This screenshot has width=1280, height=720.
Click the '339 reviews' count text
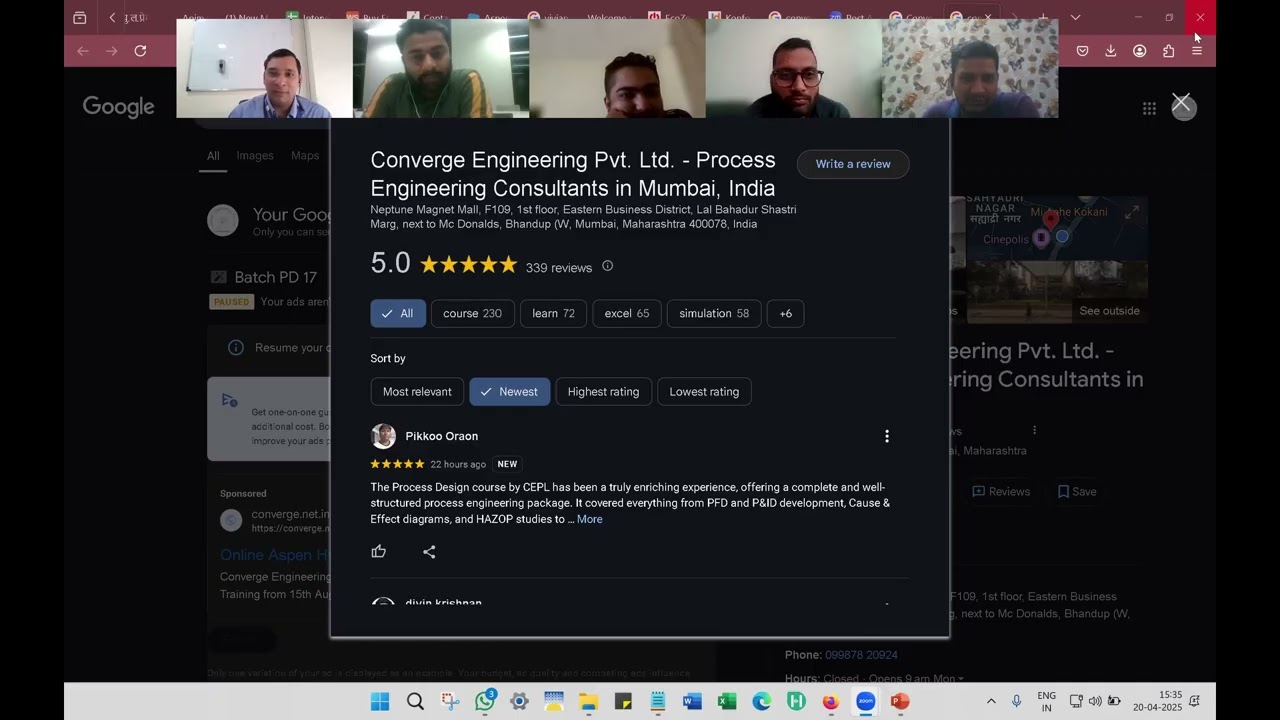[x=559, y=268]
